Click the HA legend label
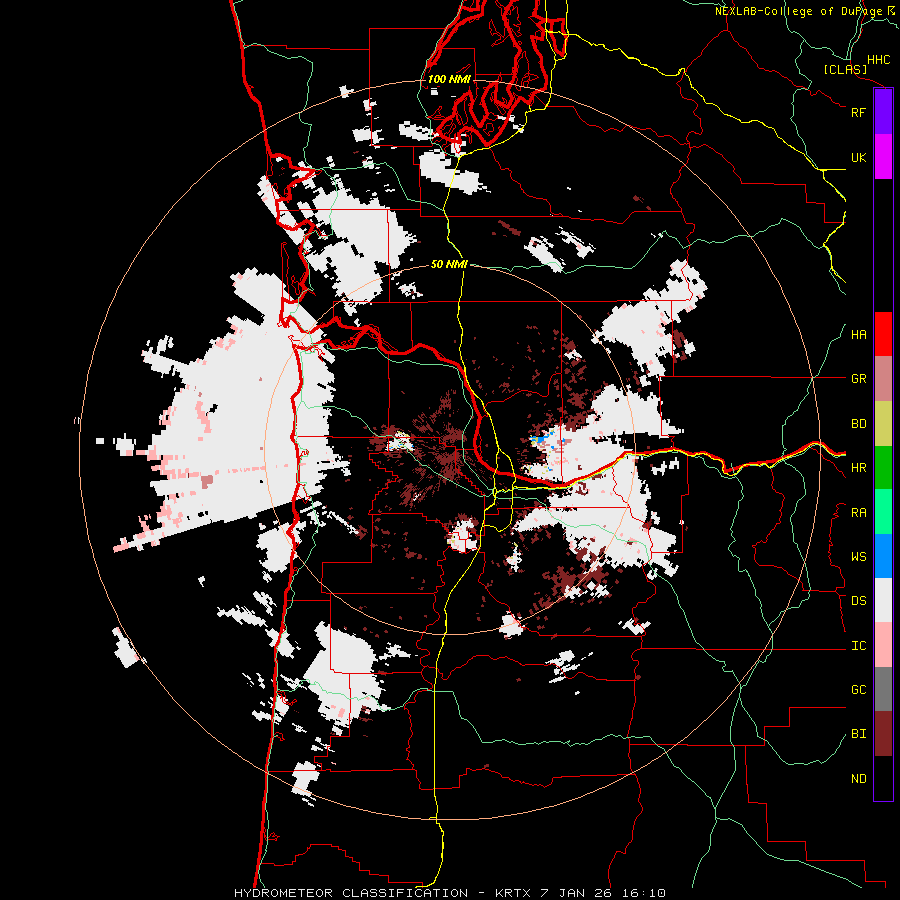This screenshot has width=900, height=900. coord(858,334)
